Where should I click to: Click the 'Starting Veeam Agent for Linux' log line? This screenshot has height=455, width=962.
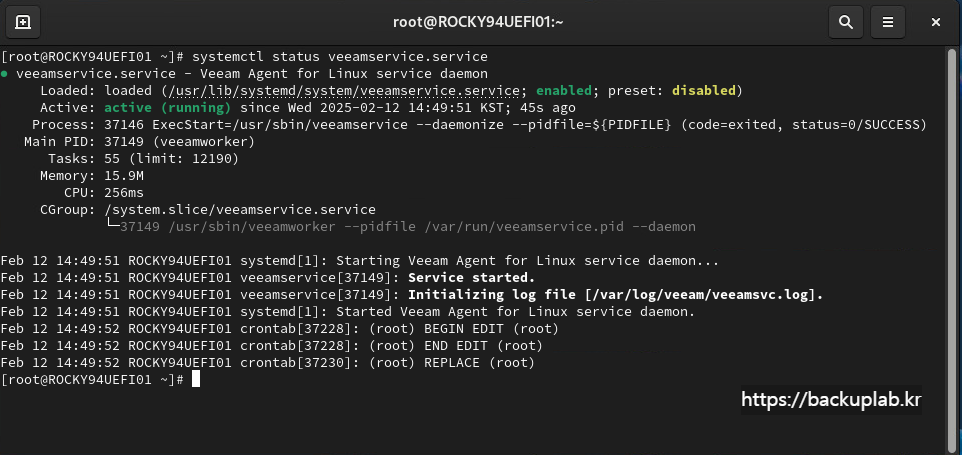(359, 261)
